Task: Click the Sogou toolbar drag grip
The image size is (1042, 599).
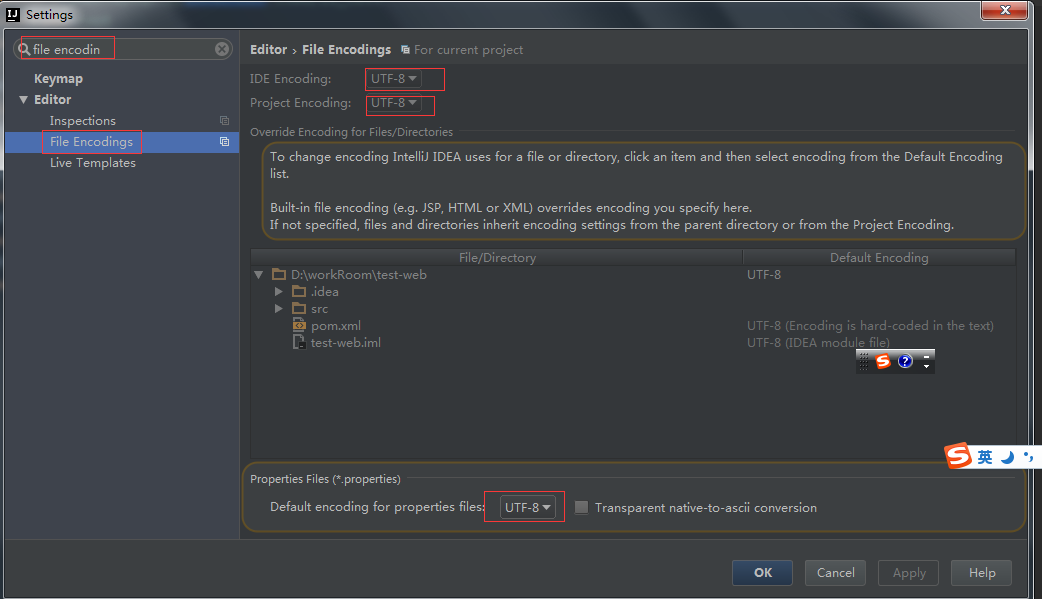Action: 864,362
